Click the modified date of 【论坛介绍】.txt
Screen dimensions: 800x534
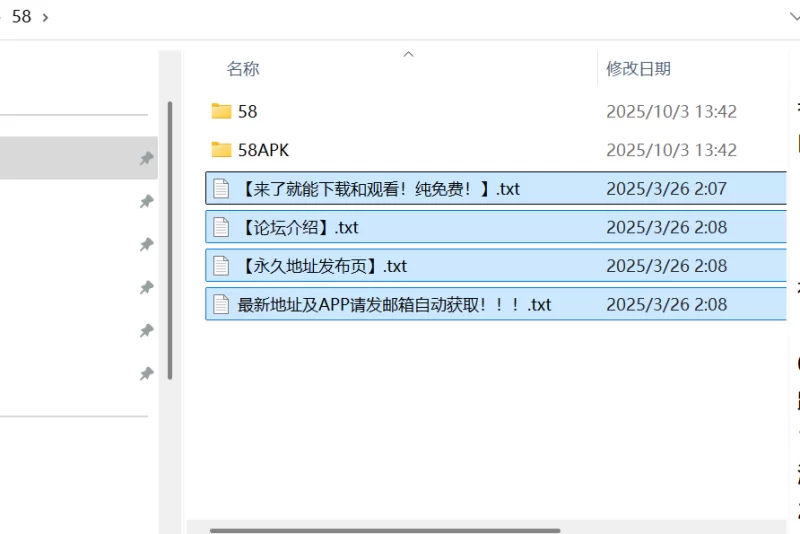pyautogui.click(x=666, y=227)
